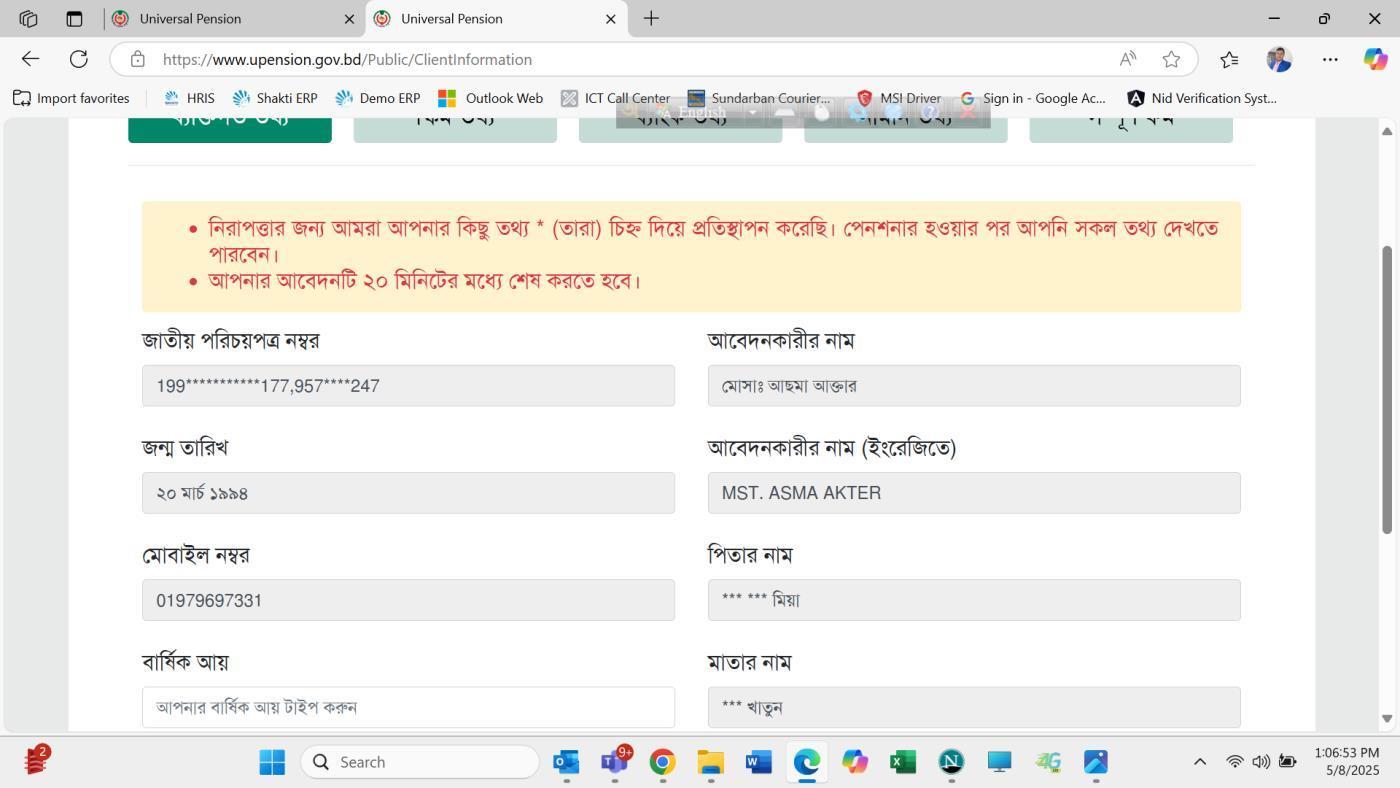Click the MST. ASMA AKTER name field
Screen dimensions: 1400x788
click(x=974, y=493)
